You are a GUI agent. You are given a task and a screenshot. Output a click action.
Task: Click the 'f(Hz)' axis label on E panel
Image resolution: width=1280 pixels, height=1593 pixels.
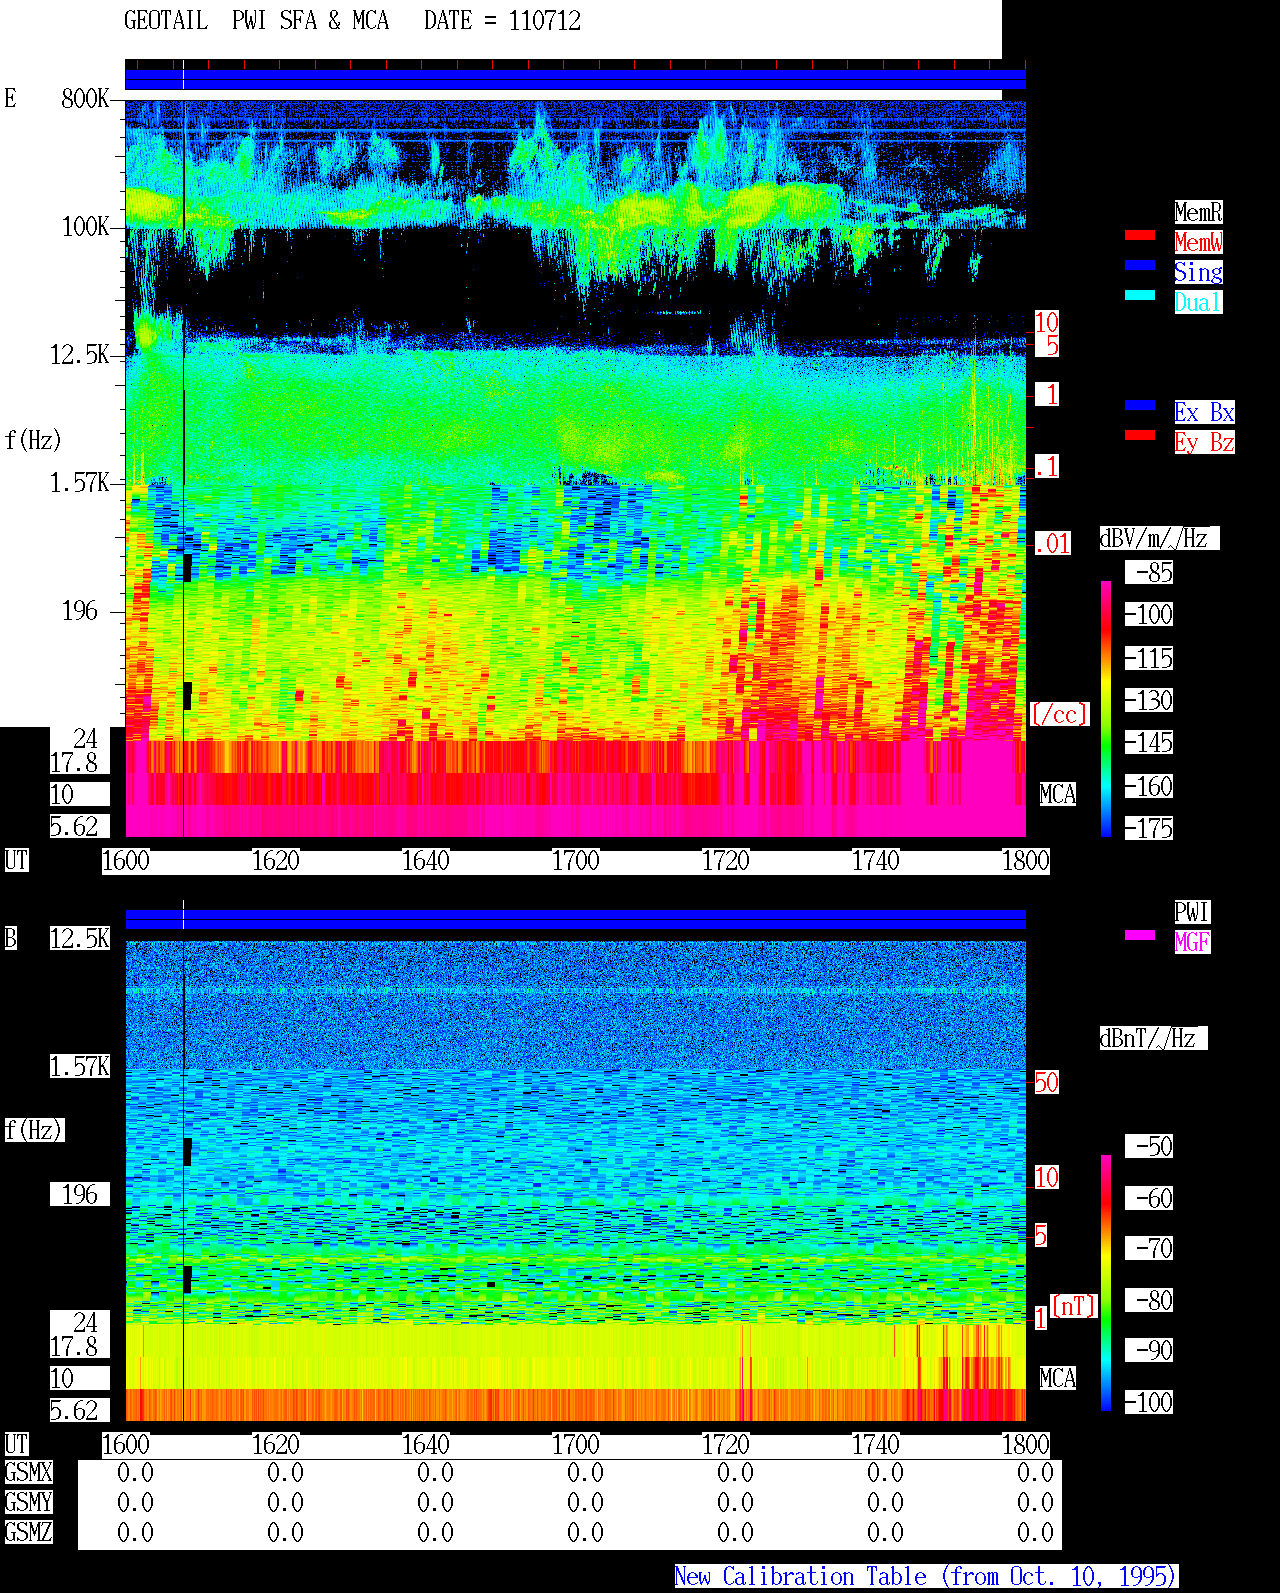point(33,440)
